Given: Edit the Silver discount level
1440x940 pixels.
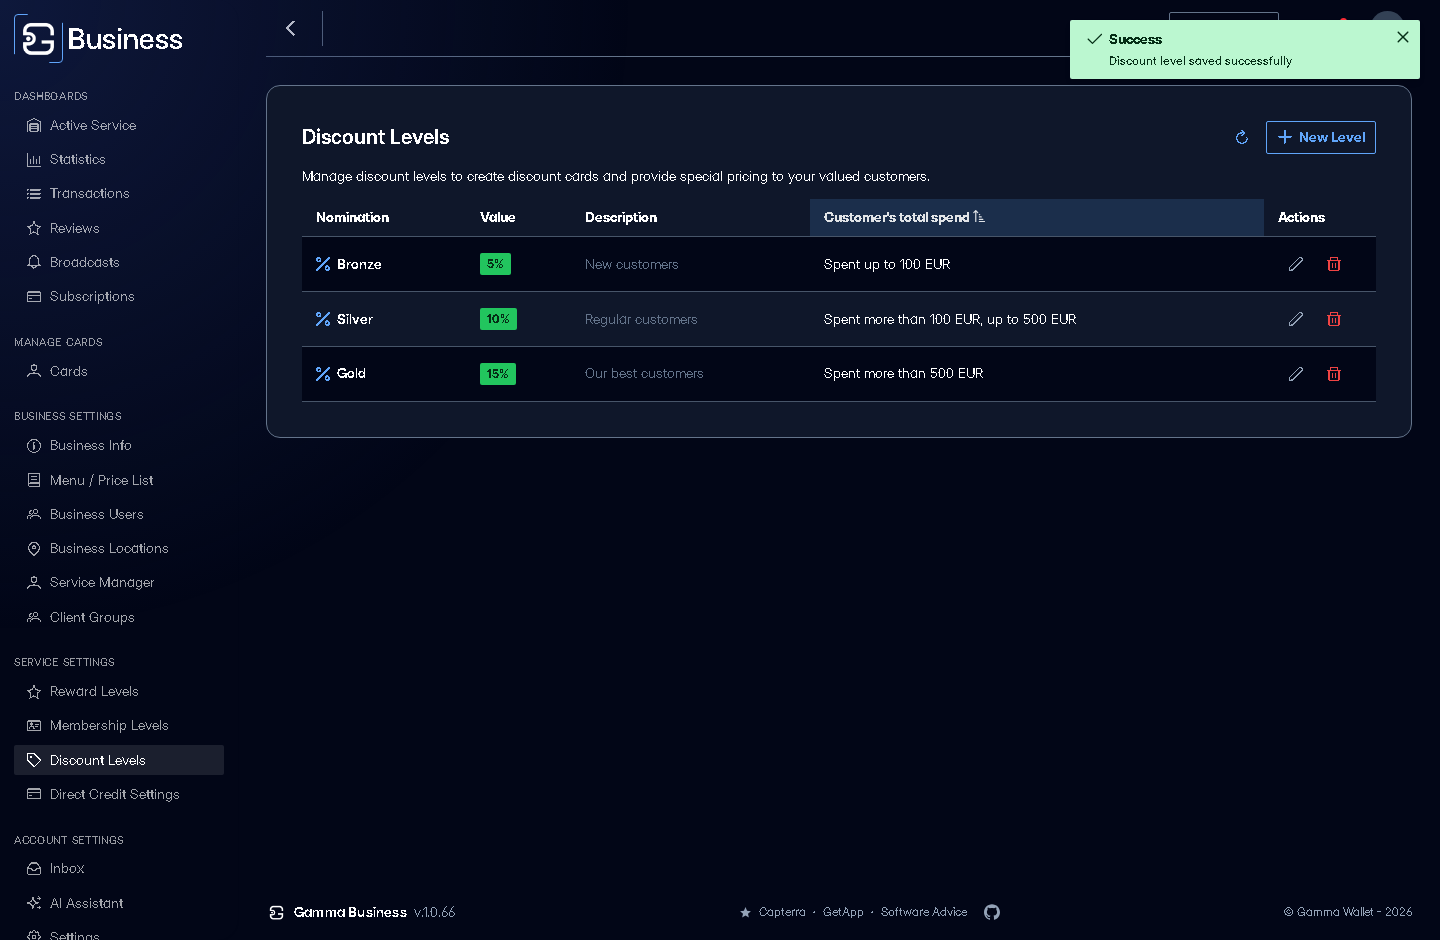Looking at the screenshot, I should [x=1296, y=319].
